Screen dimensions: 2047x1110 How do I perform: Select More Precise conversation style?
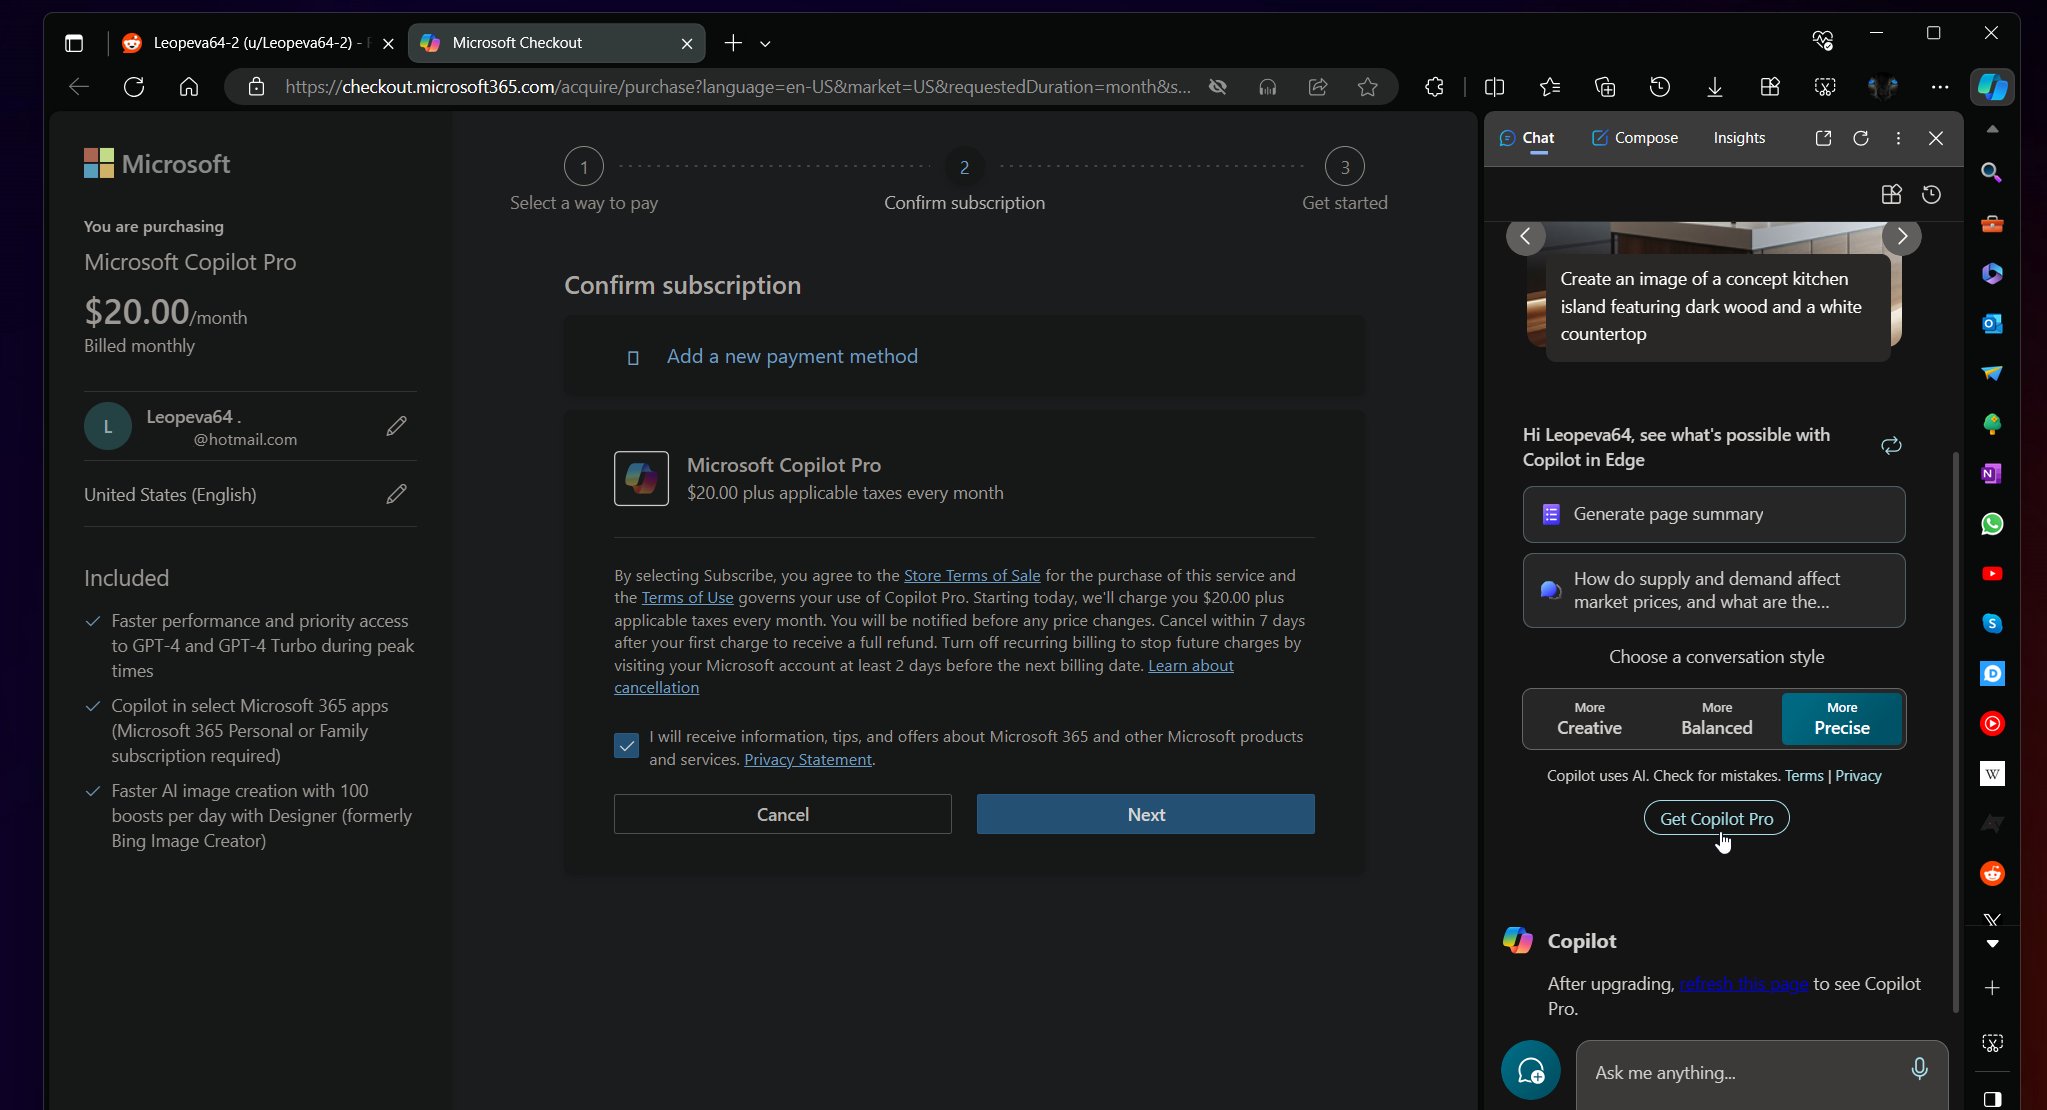1842,719
